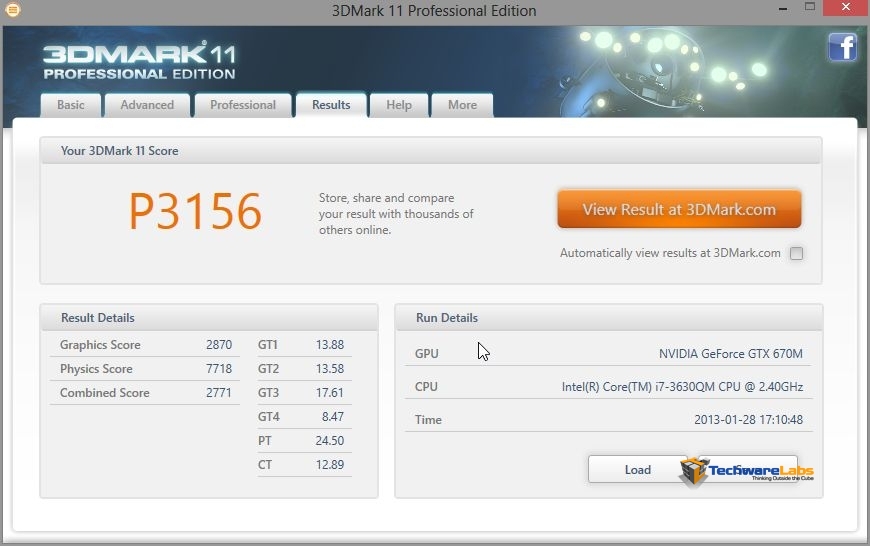
Task: Click the app menu icon in title bar
Action: tap(12, 10)
